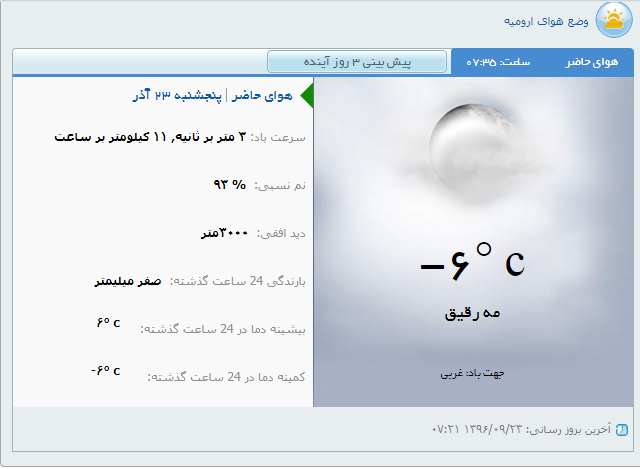The image size is (640, 469).
Task: Click the wind speed value ۳ متر بر ثانیه
Action: [209, 137]
